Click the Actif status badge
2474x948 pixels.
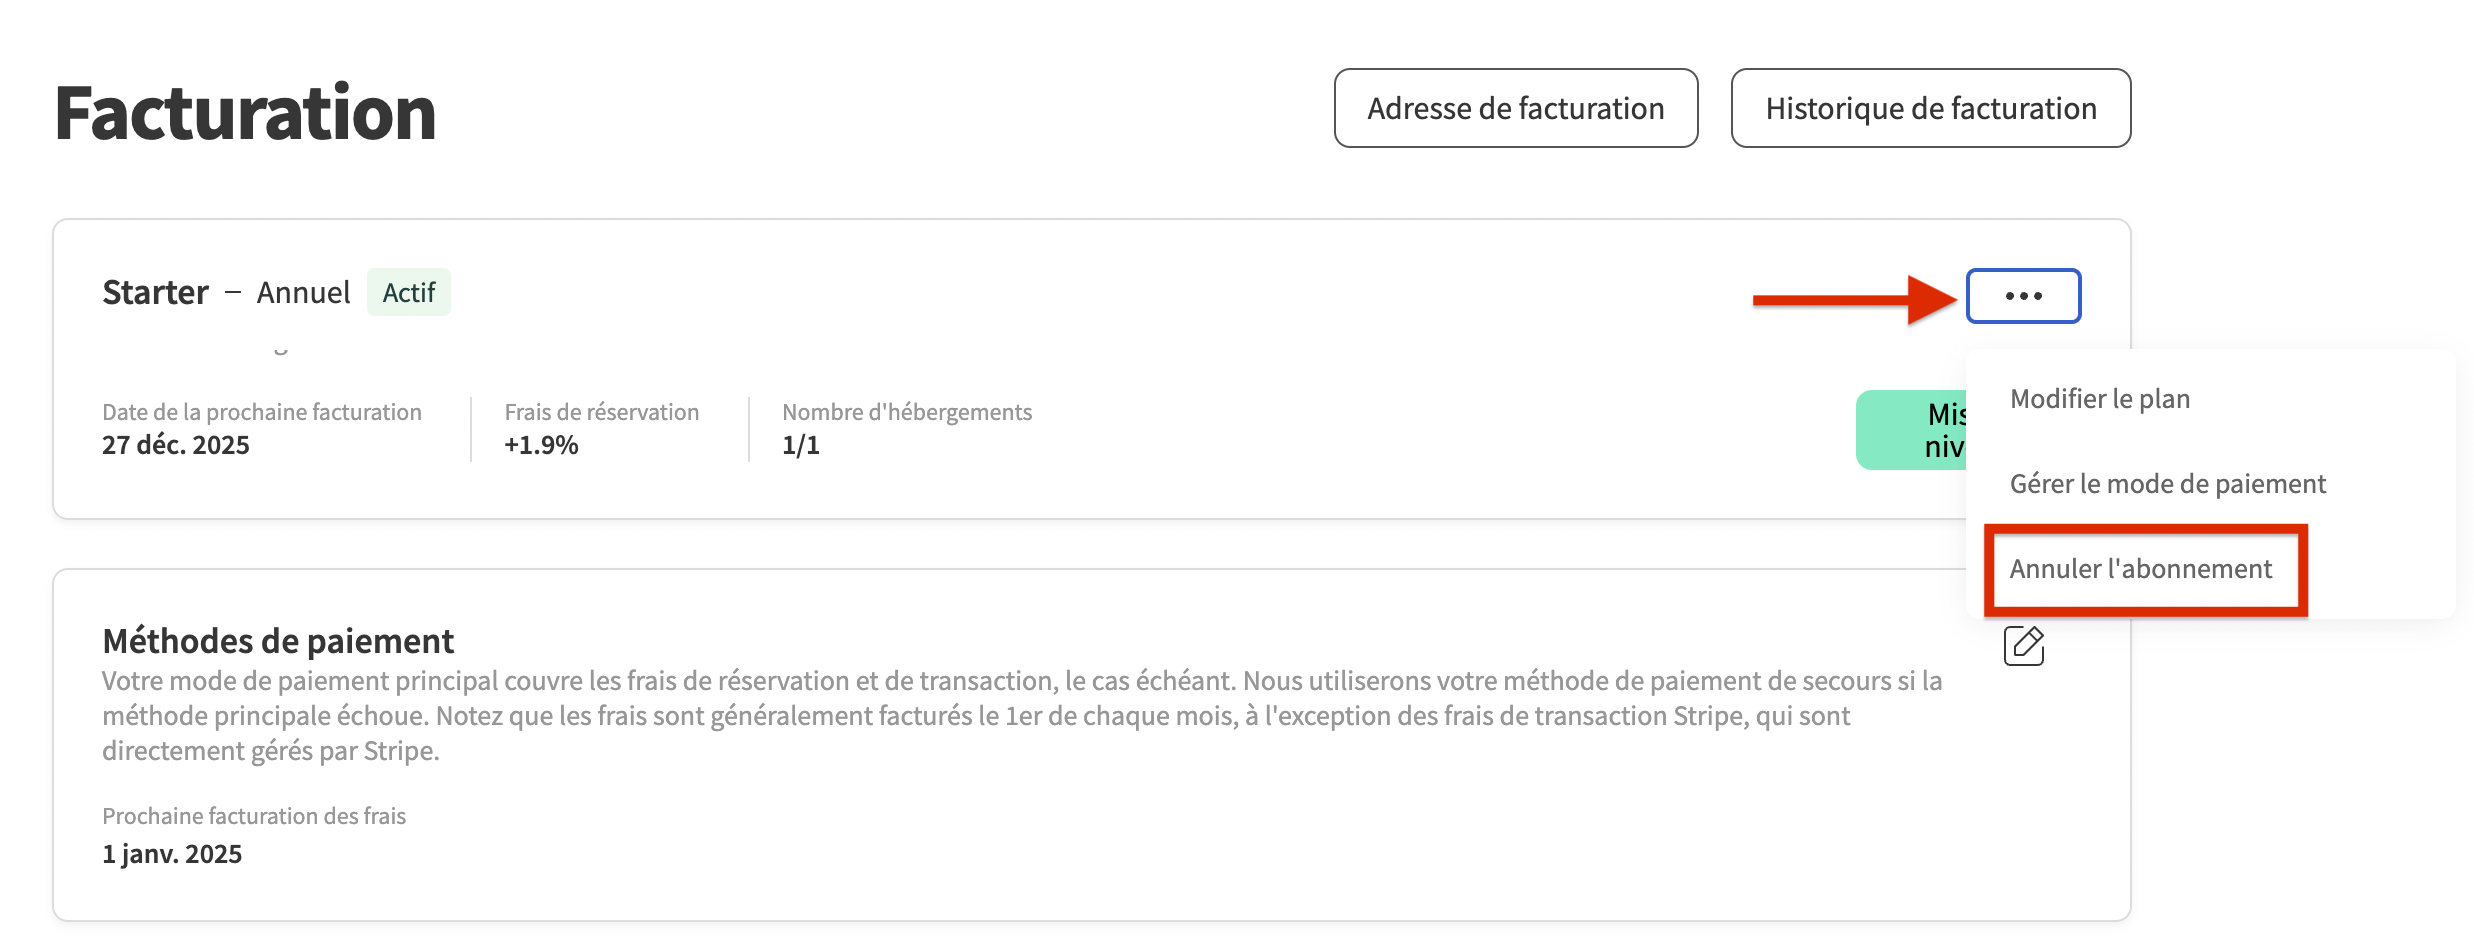tap(408, 292)
